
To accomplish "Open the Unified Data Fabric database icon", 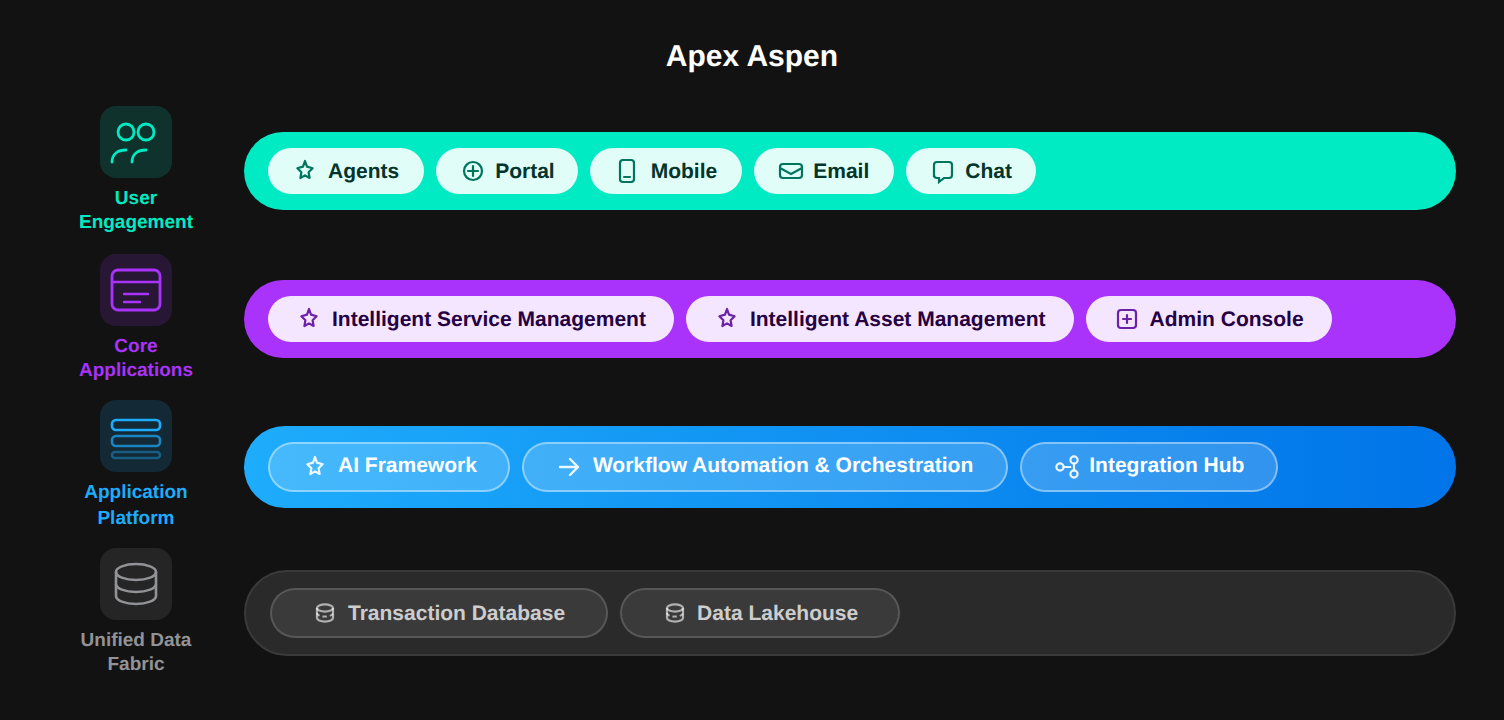I will pyautogui.click(x=135, y=583).
